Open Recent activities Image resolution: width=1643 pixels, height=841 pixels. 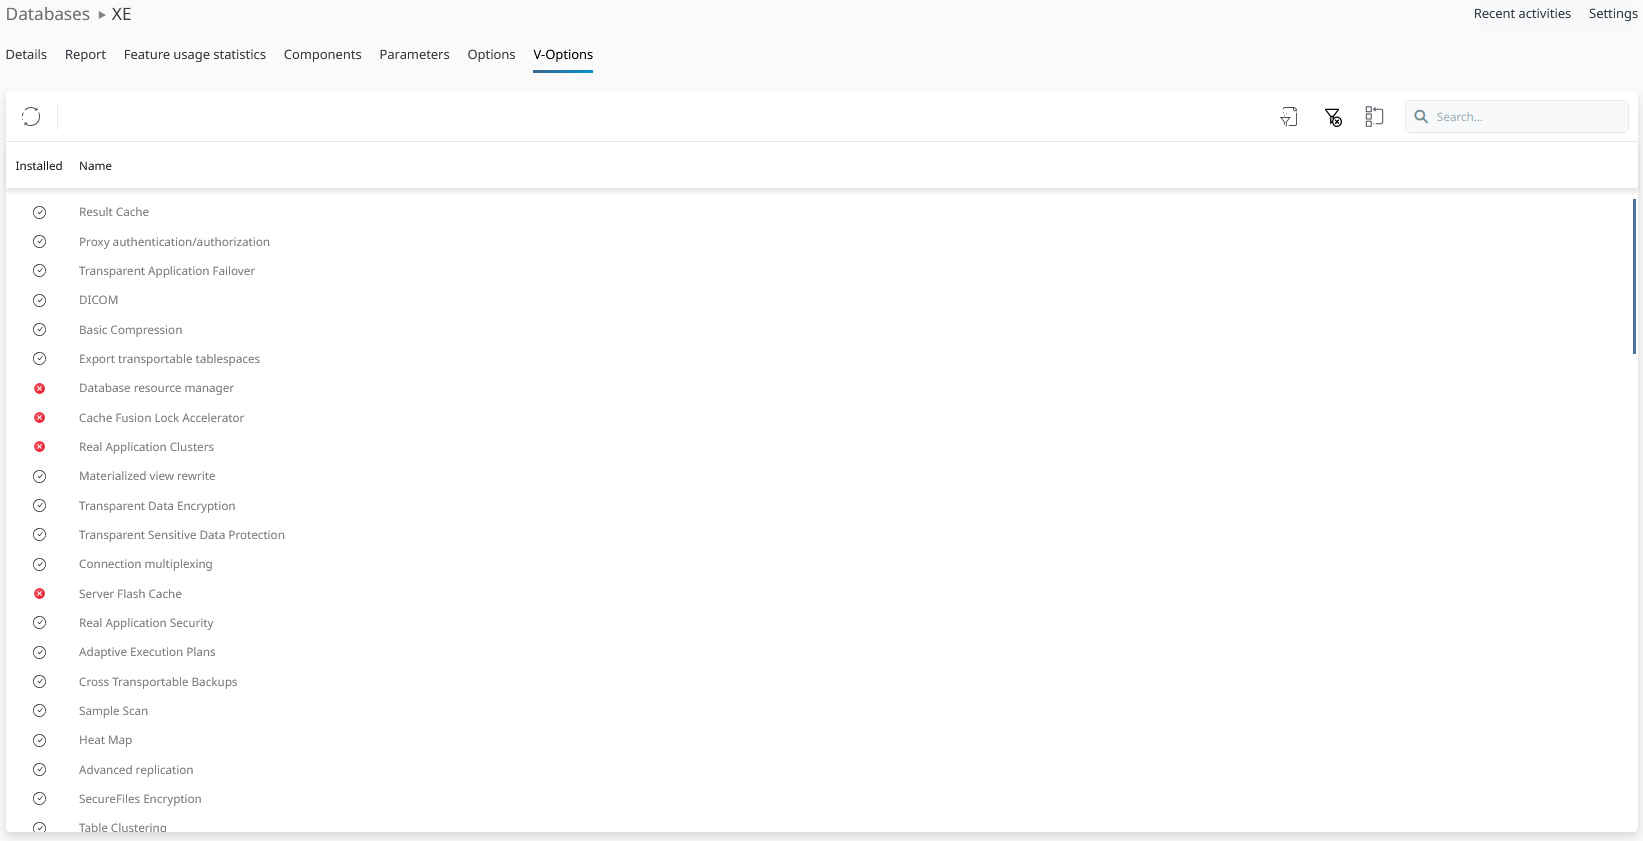click(x=1521, y=14)
